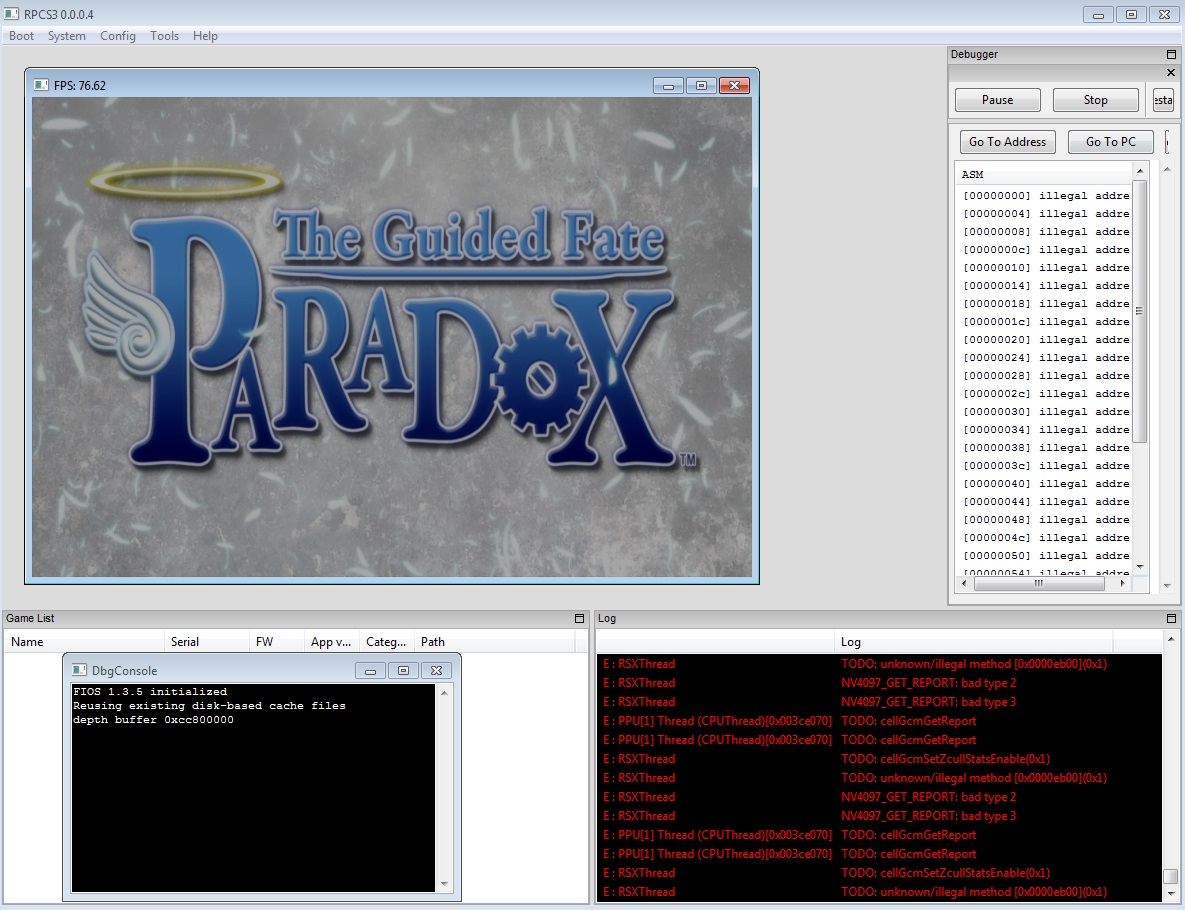This screenshot has width=1185, height=910.
Task: Maximize the DbgConsole window
Action: (404, 670)
